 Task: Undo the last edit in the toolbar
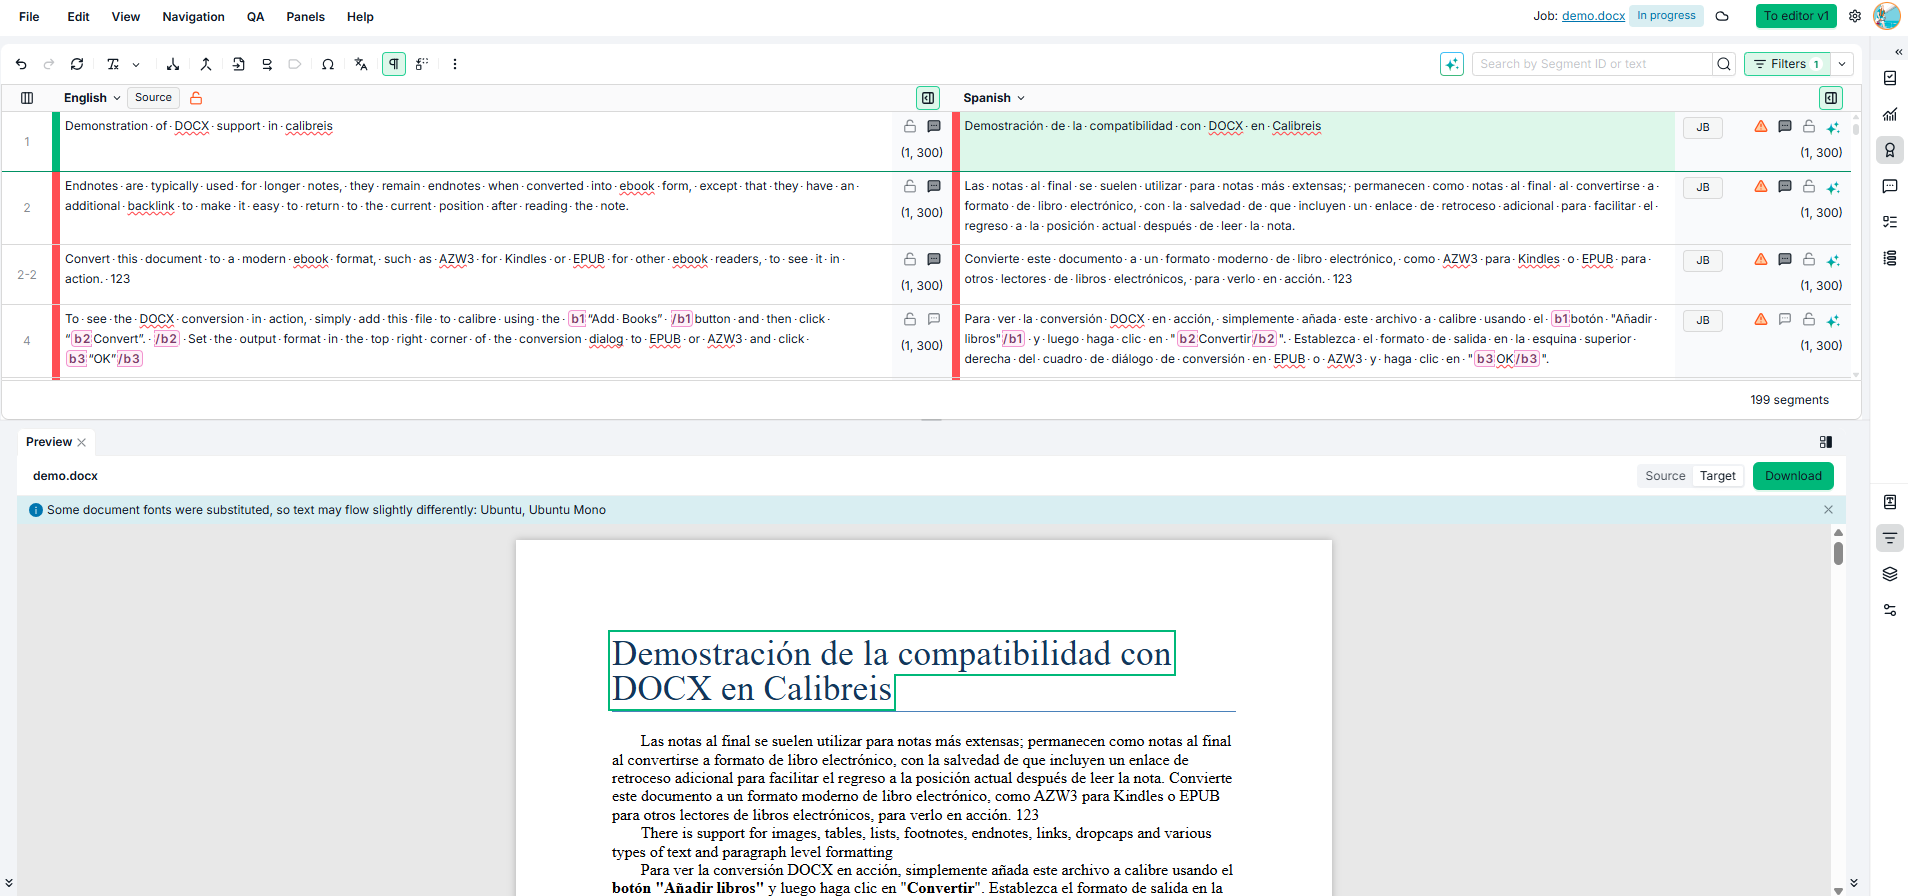click(x=21, y=64)
